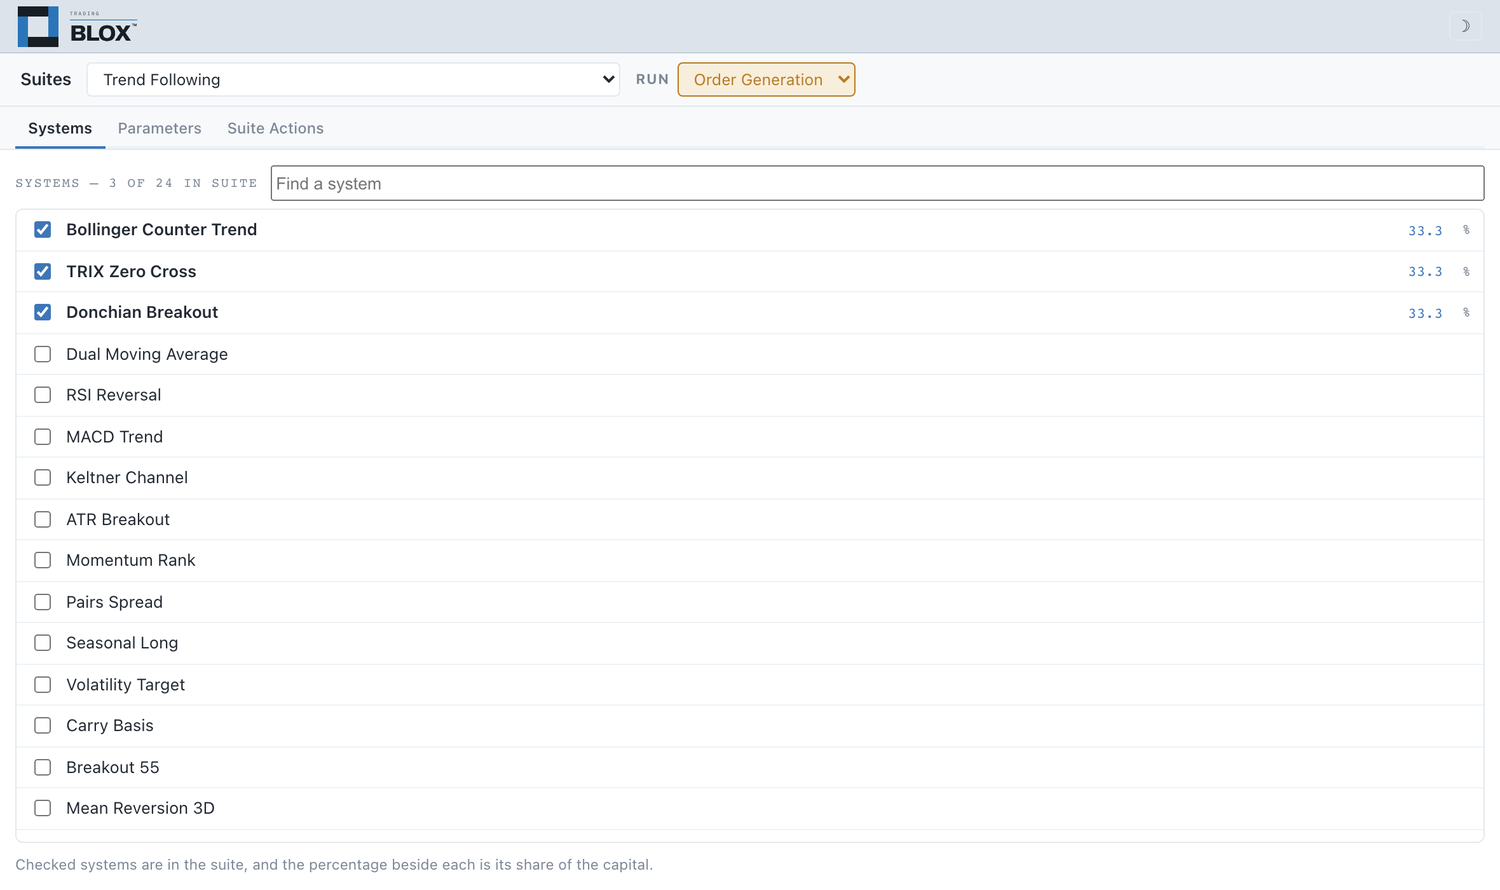
Task: Click the RUN label
Action: [652, 80]
